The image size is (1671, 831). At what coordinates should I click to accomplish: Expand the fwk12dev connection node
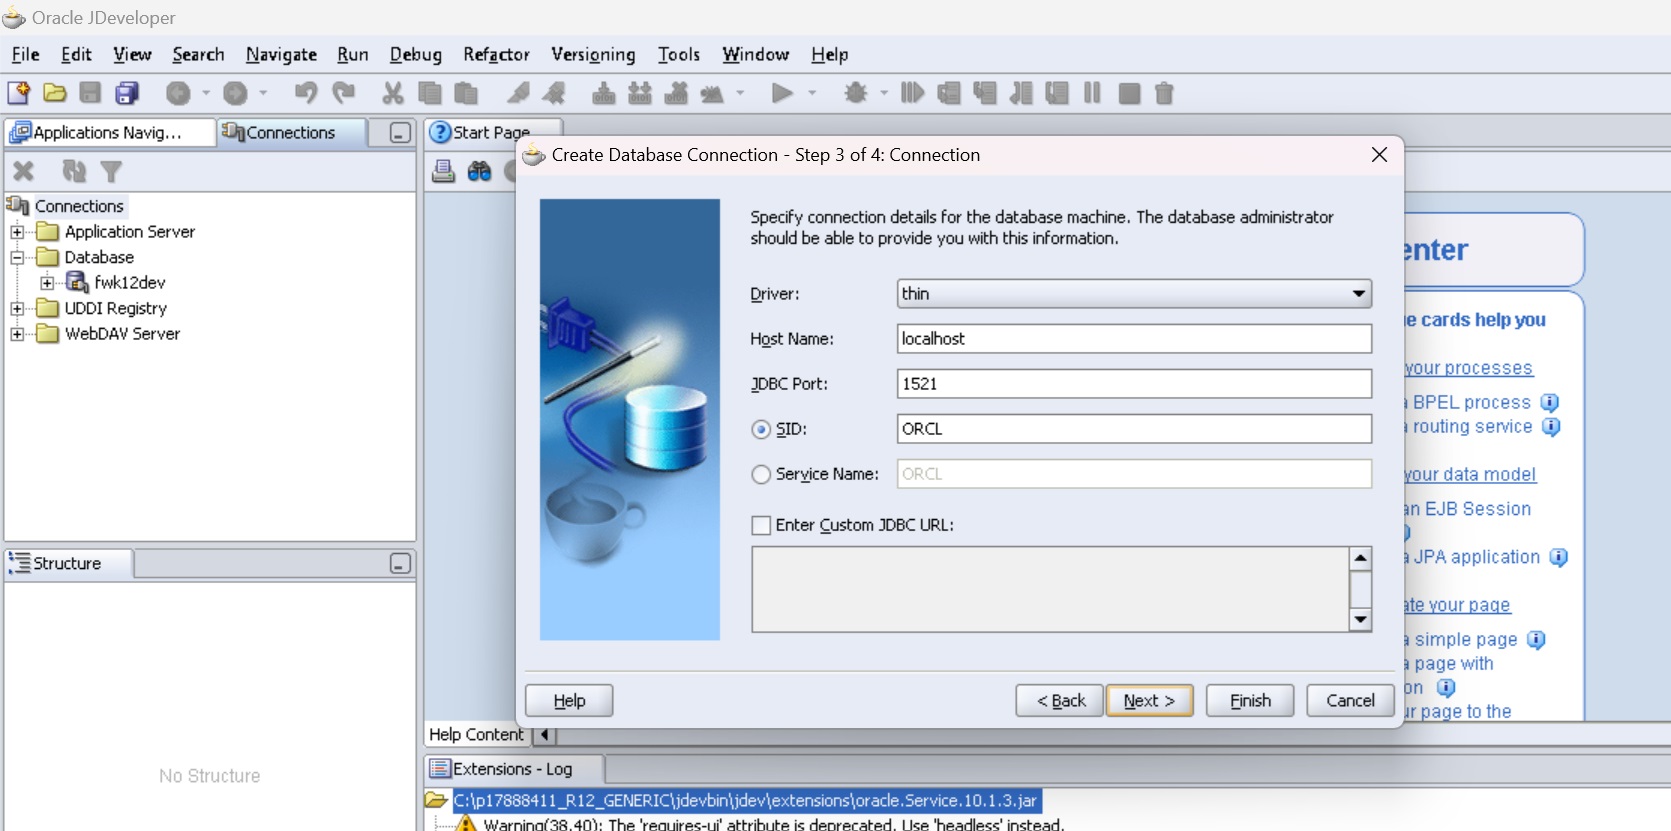(47, 283)
